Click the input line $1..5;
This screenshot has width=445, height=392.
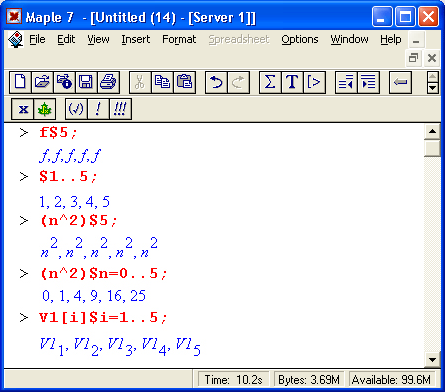coord(68,177)
